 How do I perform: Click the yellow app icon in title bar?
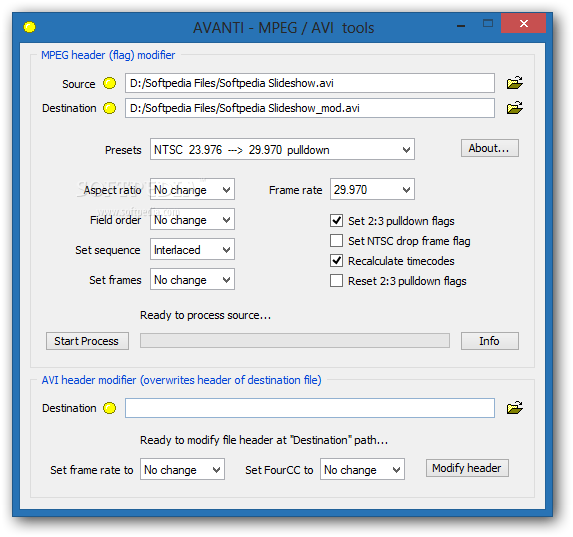pos(30,27)
